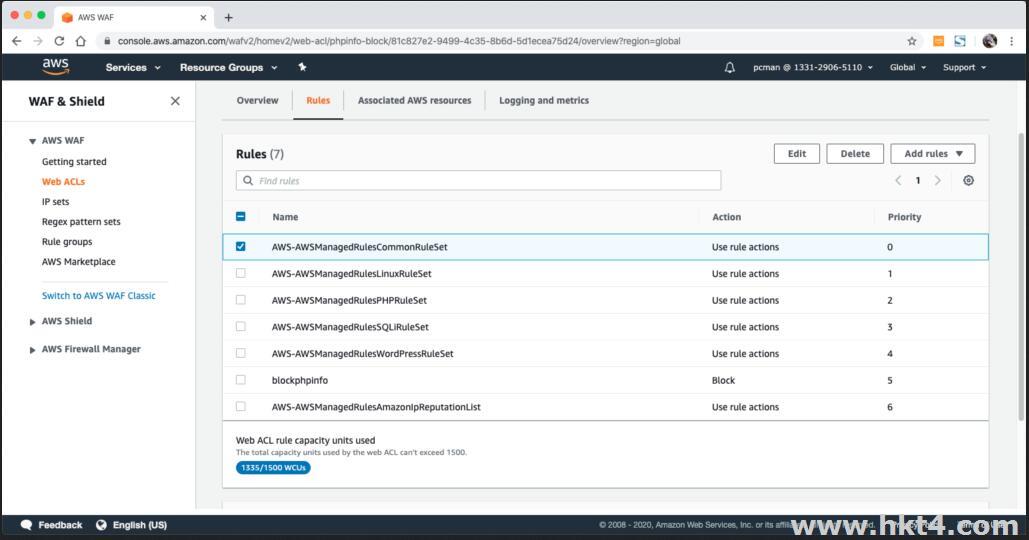This screenshot has height=540, width=1029.
Task: Open Logging and metrics tab
Action: (543, 100)
